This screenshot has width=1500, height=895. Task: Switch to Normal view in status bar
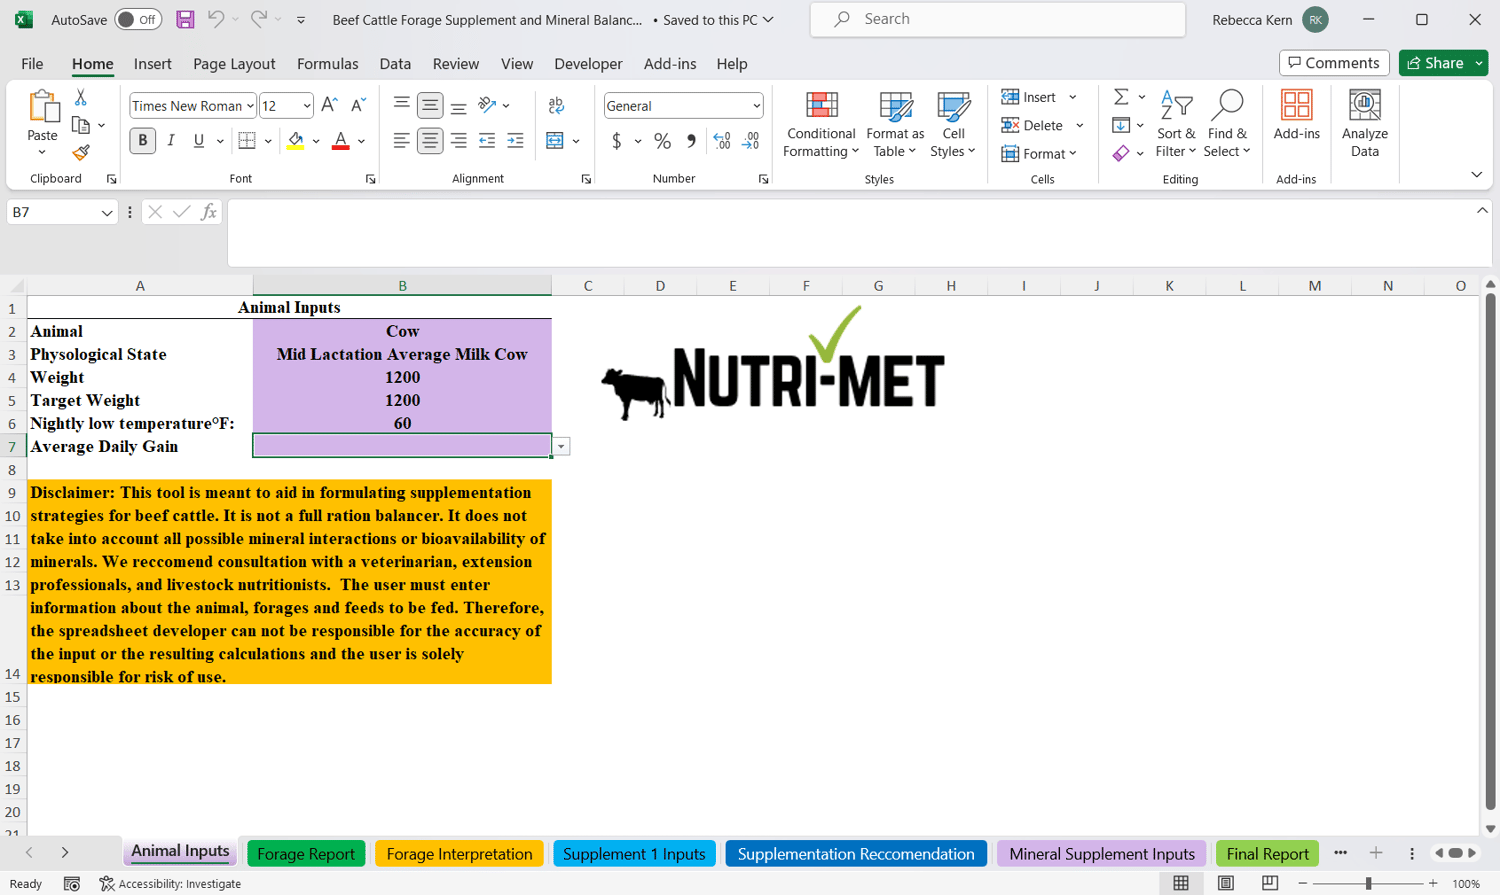pos(1181,884)
